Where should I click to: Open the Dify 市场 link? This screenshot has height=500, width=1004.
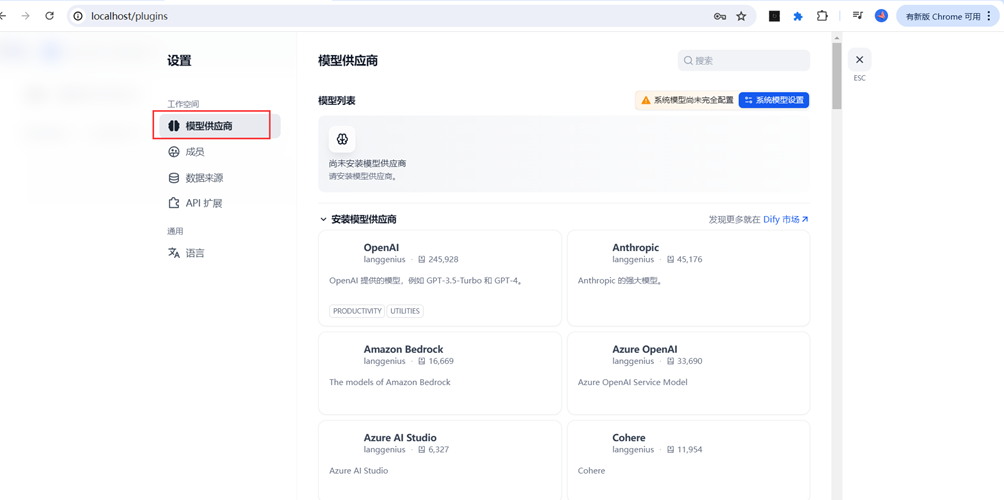(786, 219)
